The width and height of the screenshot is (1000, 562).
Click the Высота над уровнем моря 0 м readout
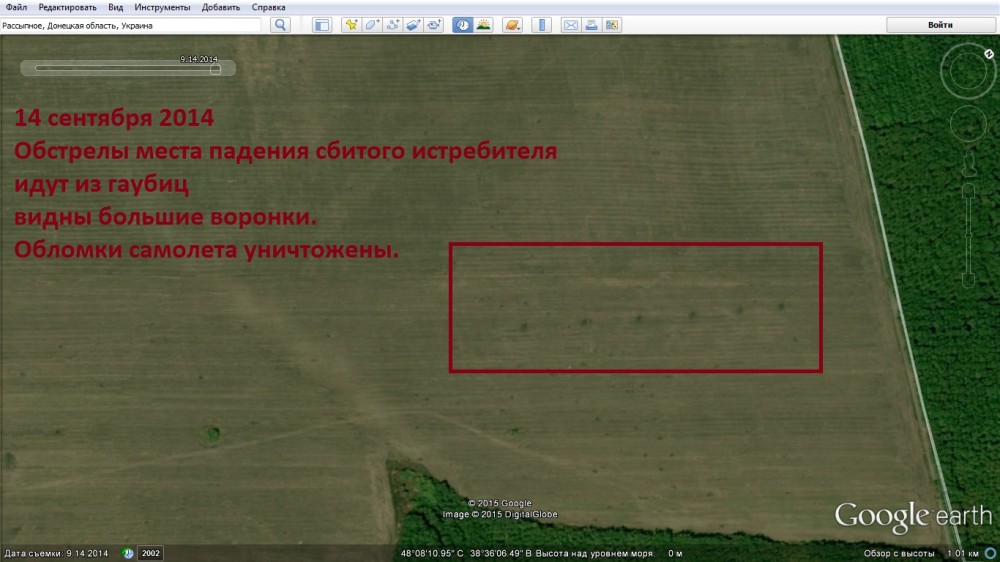point(609,553)
